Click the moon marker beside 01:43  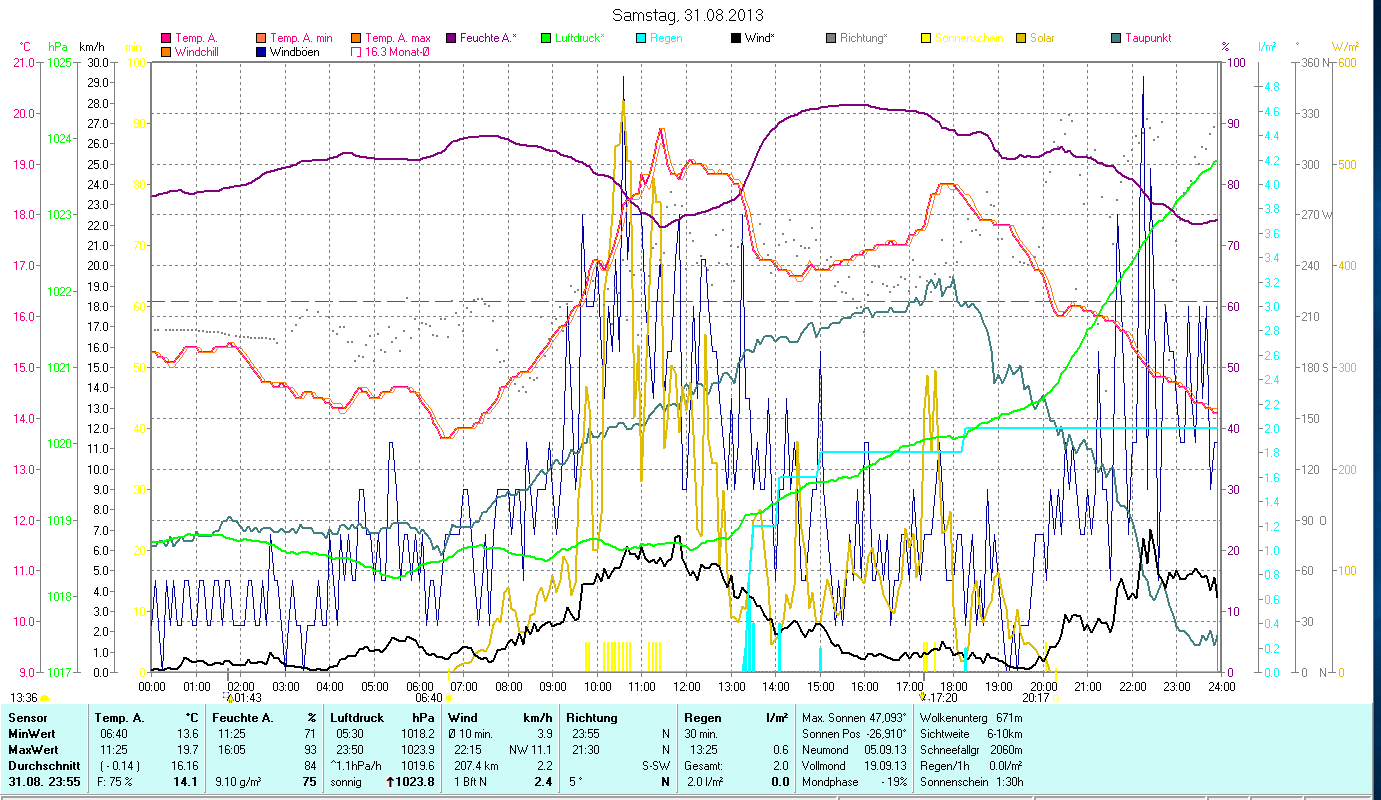(x=229, y=697)
